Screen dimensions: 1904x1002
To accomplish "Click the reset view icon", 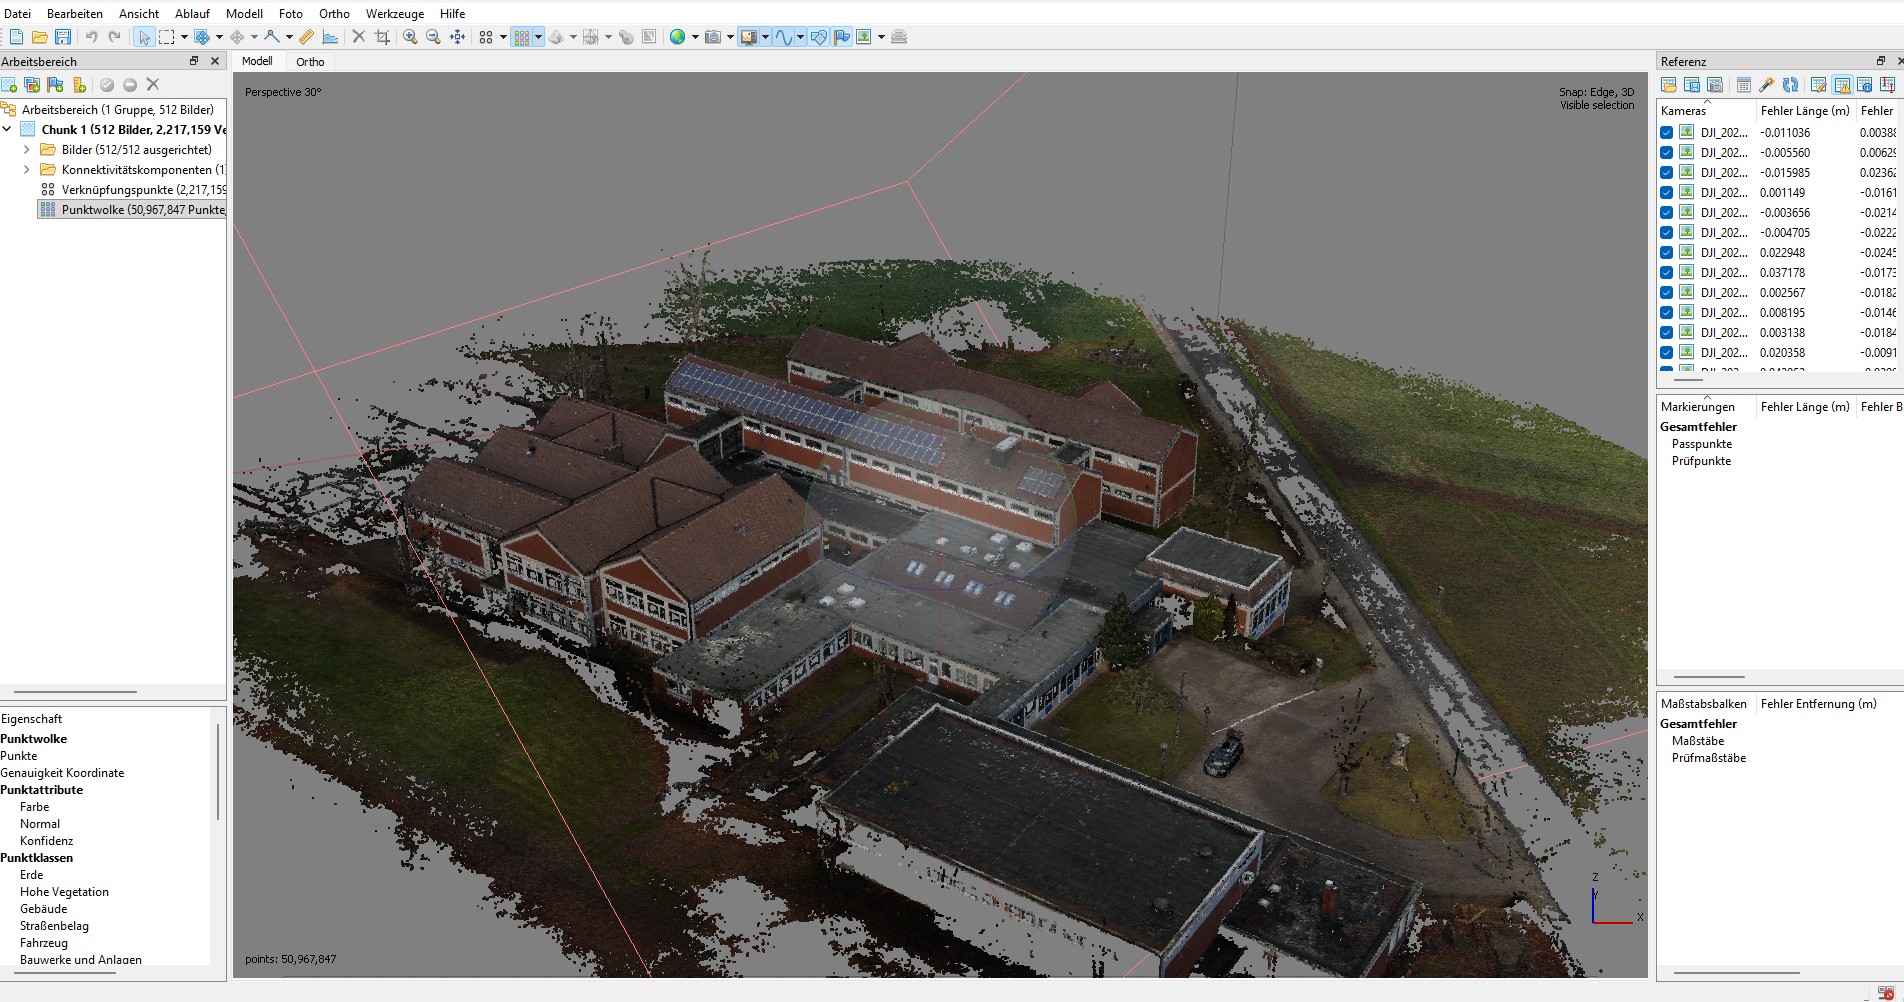I will click(x=457, y=37).
